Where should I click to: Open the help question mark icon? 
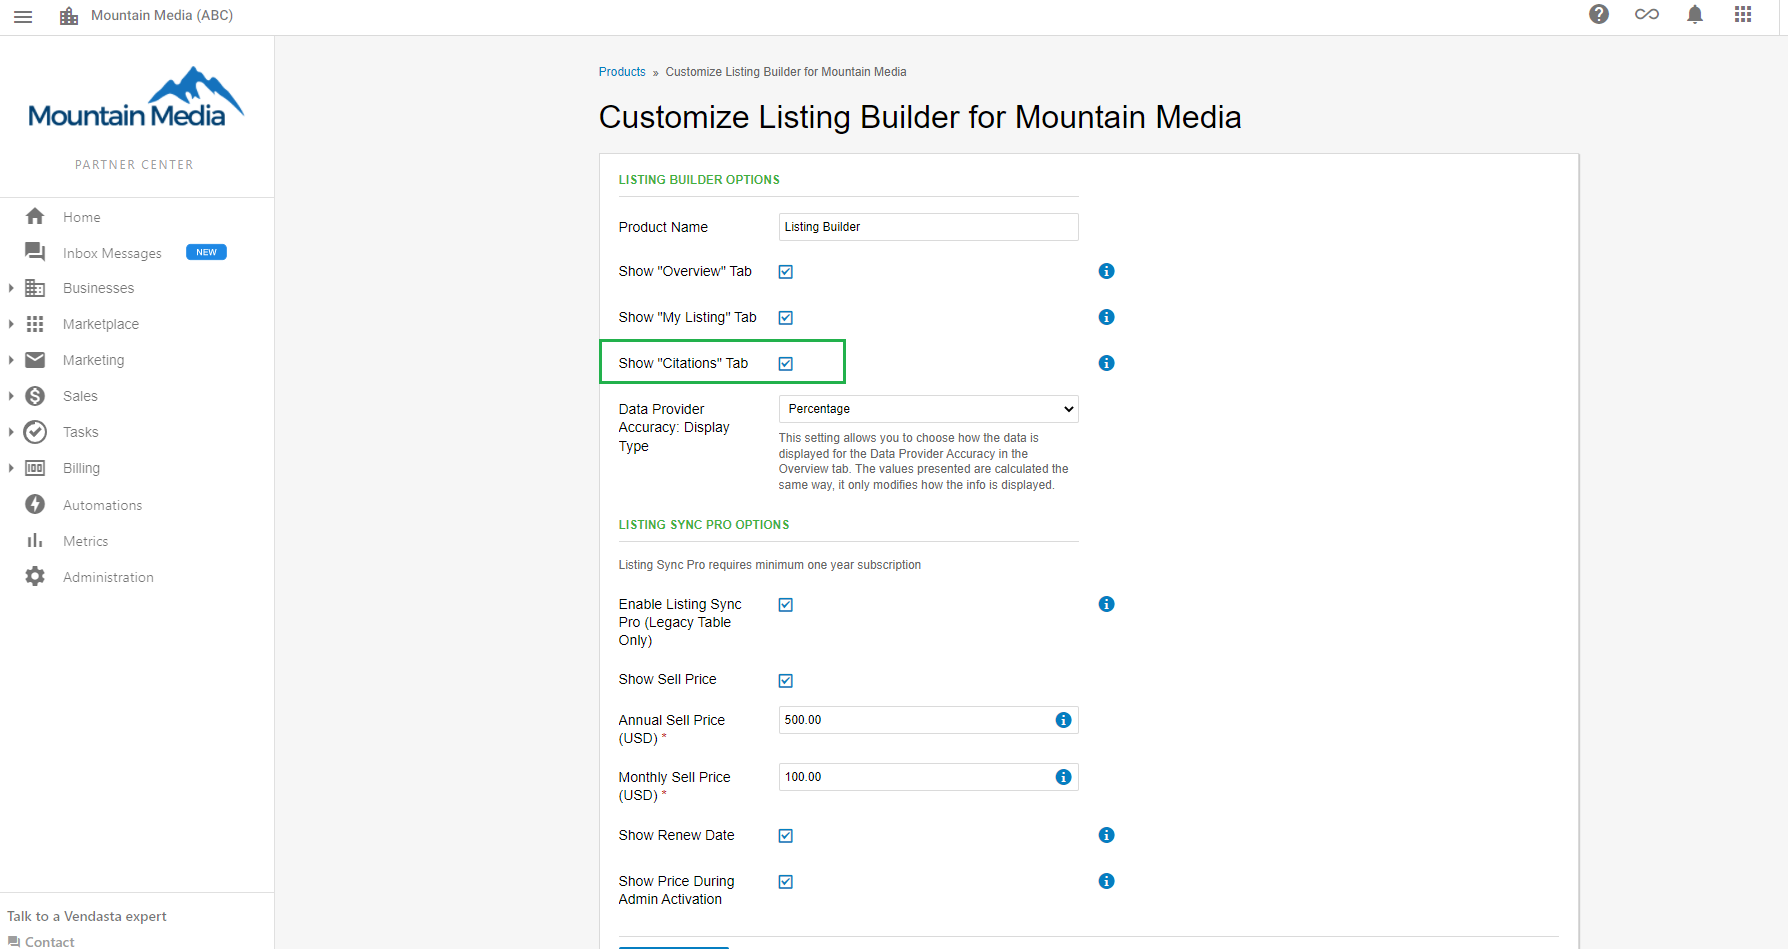[1599, 14]
